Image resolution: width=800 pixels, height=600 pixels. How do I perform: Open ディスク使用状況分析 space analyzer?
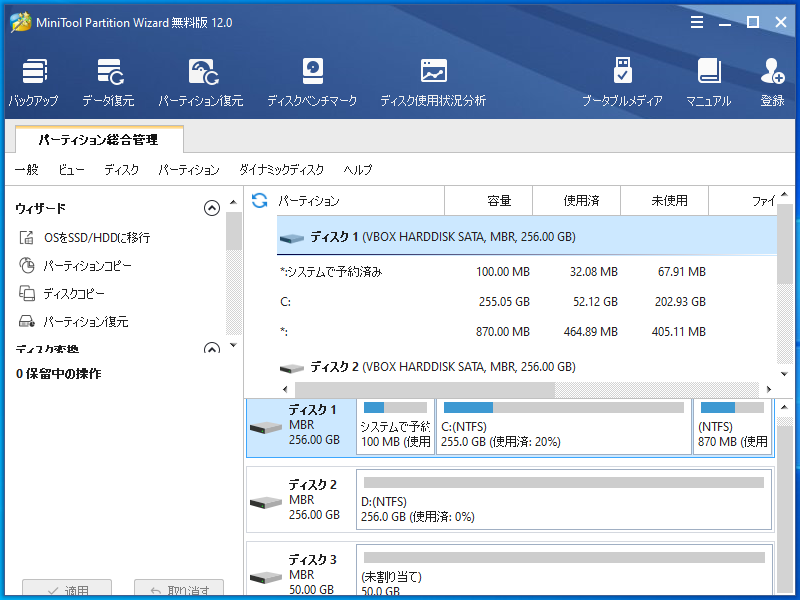(433, 82)
